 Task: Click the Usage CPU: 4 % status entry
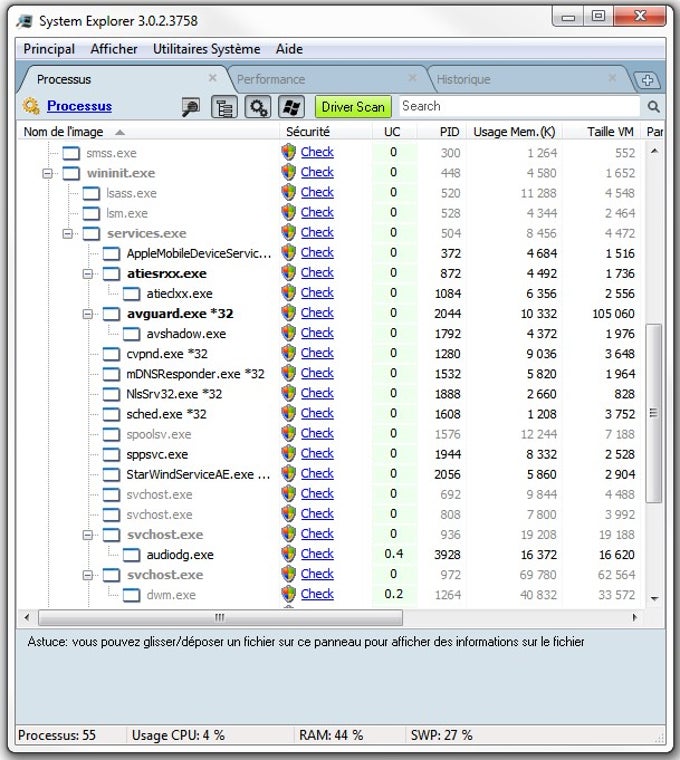pyautogui.click(x=178, y=735)
